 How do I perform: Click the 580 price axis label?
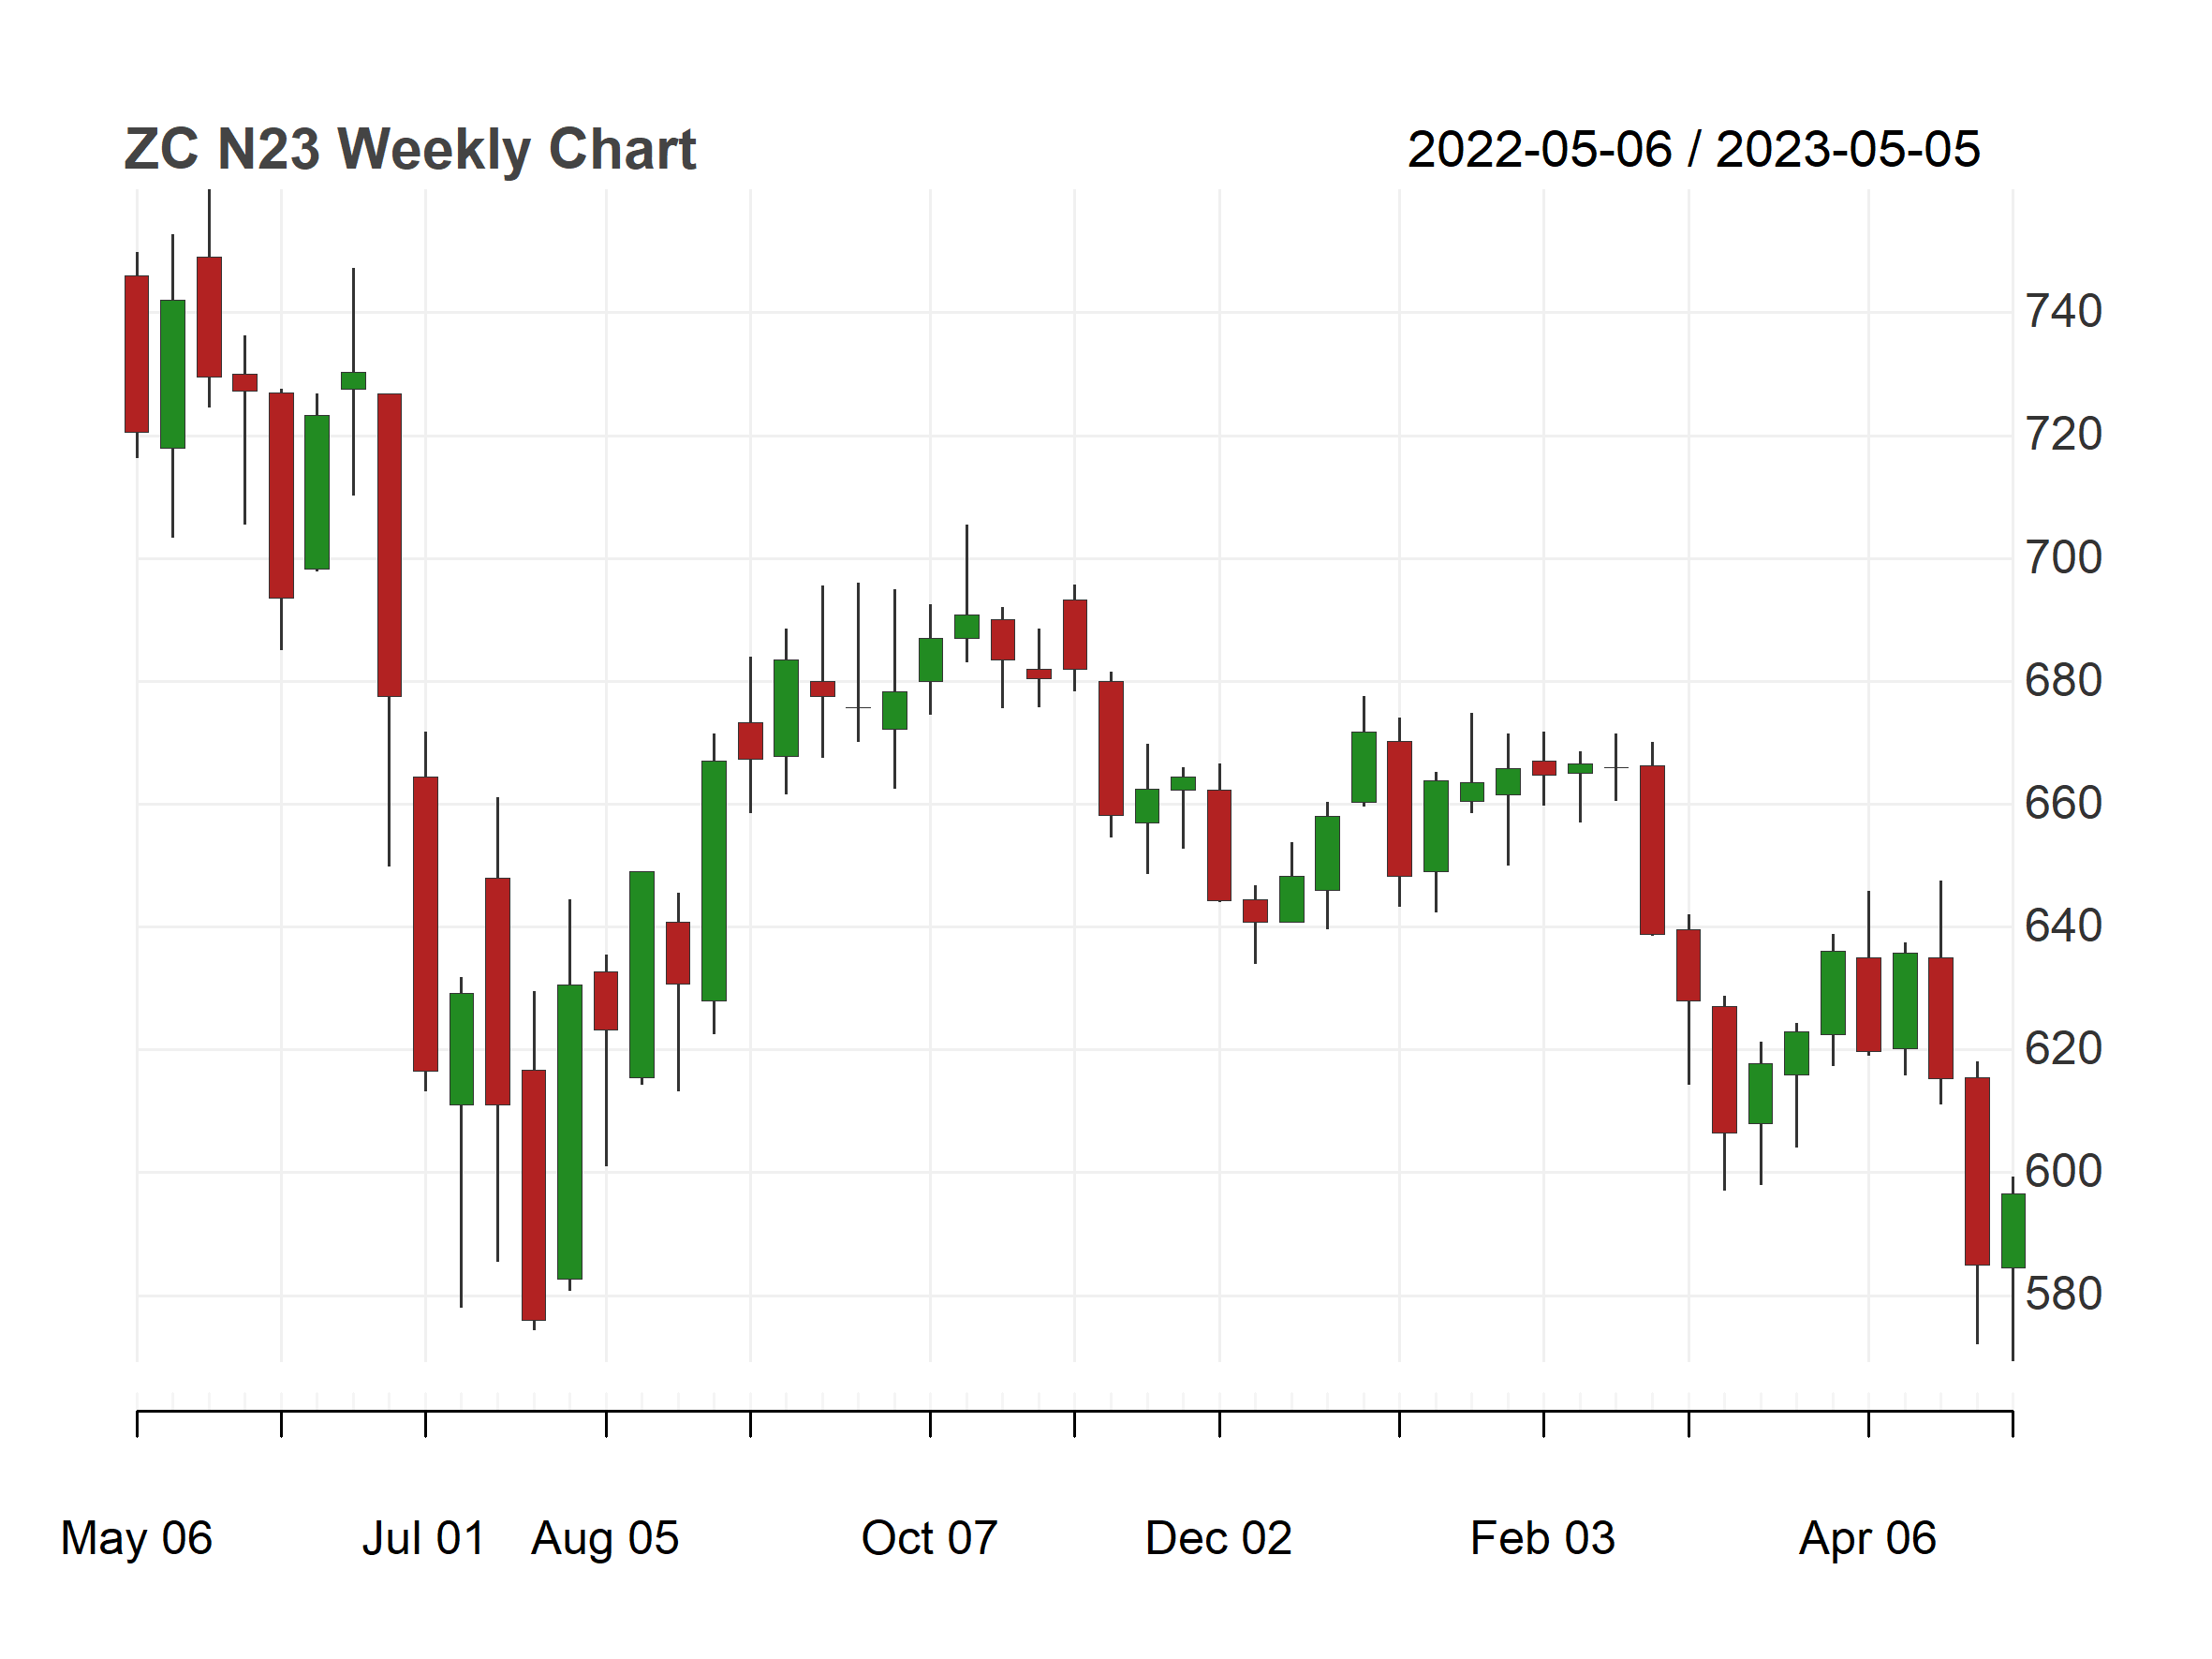pos(2063,1295)
